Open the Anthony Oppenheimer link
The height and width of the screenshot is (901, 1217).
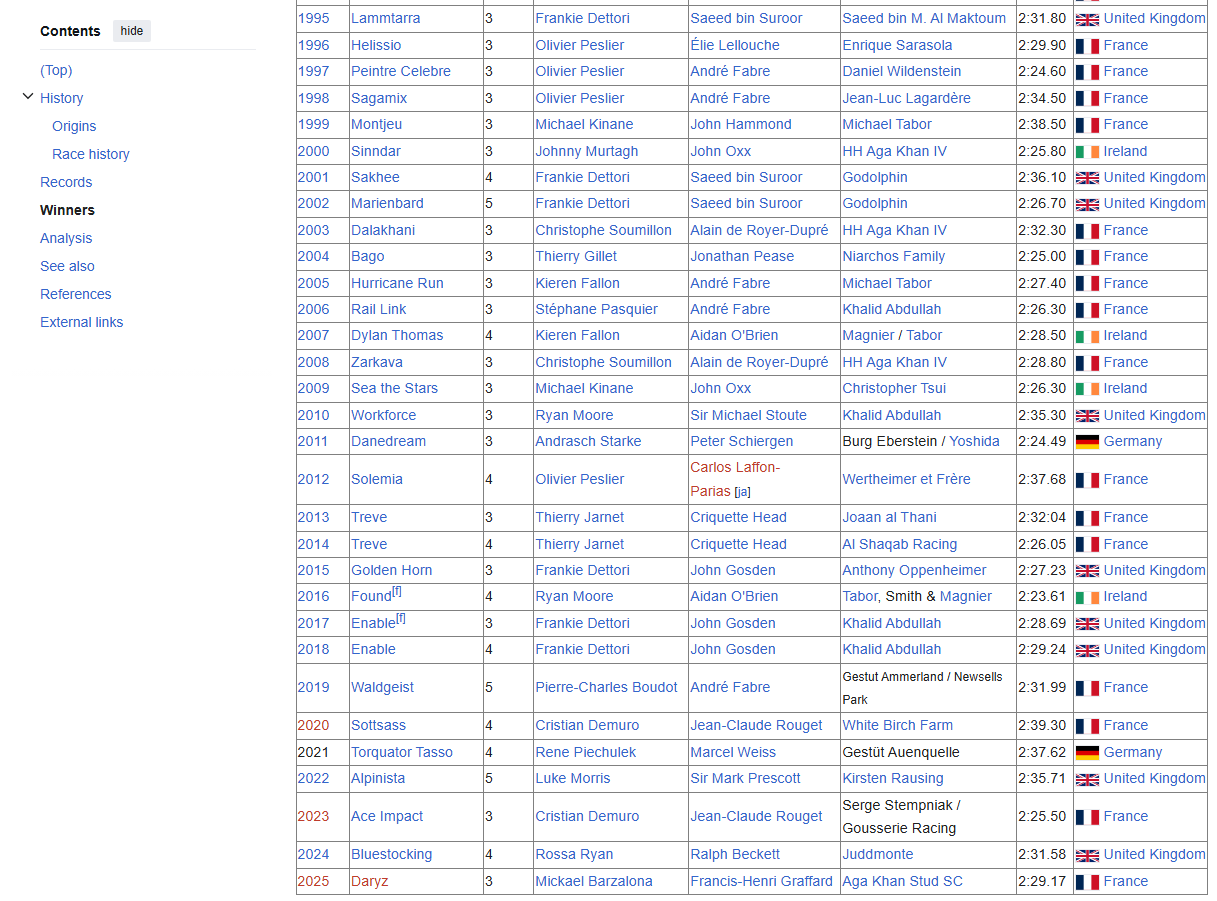914,570
